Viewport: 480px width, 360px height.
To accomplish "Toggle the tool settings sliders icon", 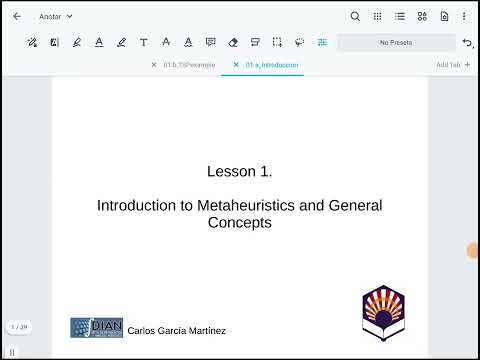I will pos(322,42).
